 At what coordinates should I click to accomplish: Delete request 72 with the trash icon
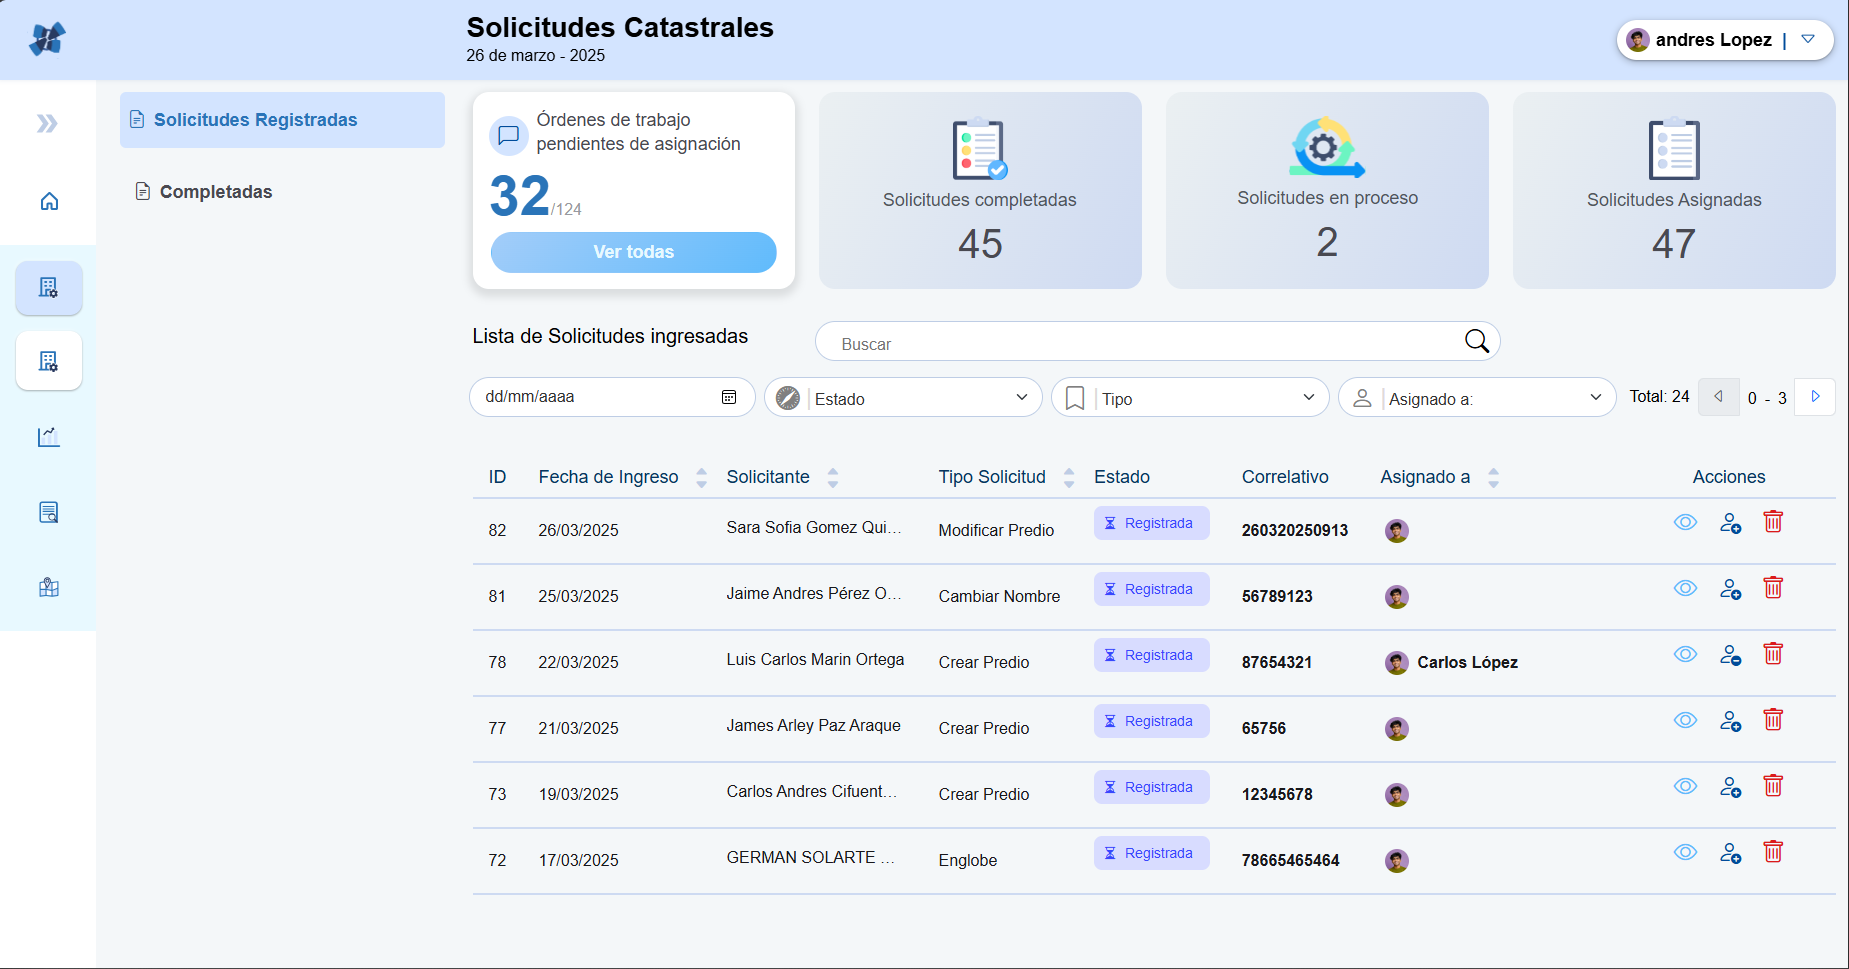pyautogui.click(x=1773, y=852)
